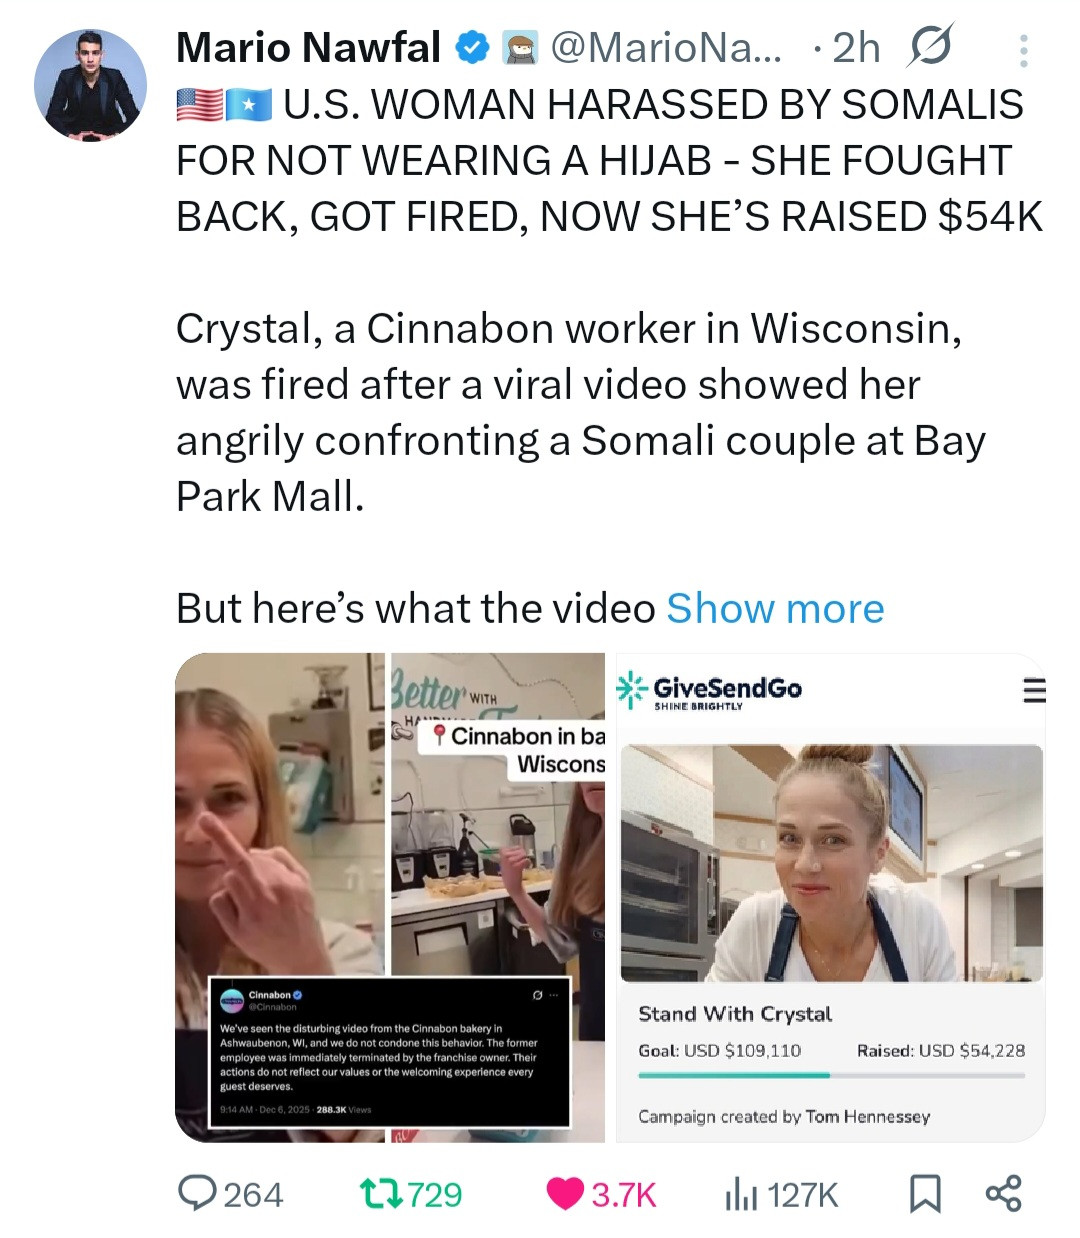Open the GiveSendGo campaign image
The image size is (1080, 1238).
pos(832,863)
